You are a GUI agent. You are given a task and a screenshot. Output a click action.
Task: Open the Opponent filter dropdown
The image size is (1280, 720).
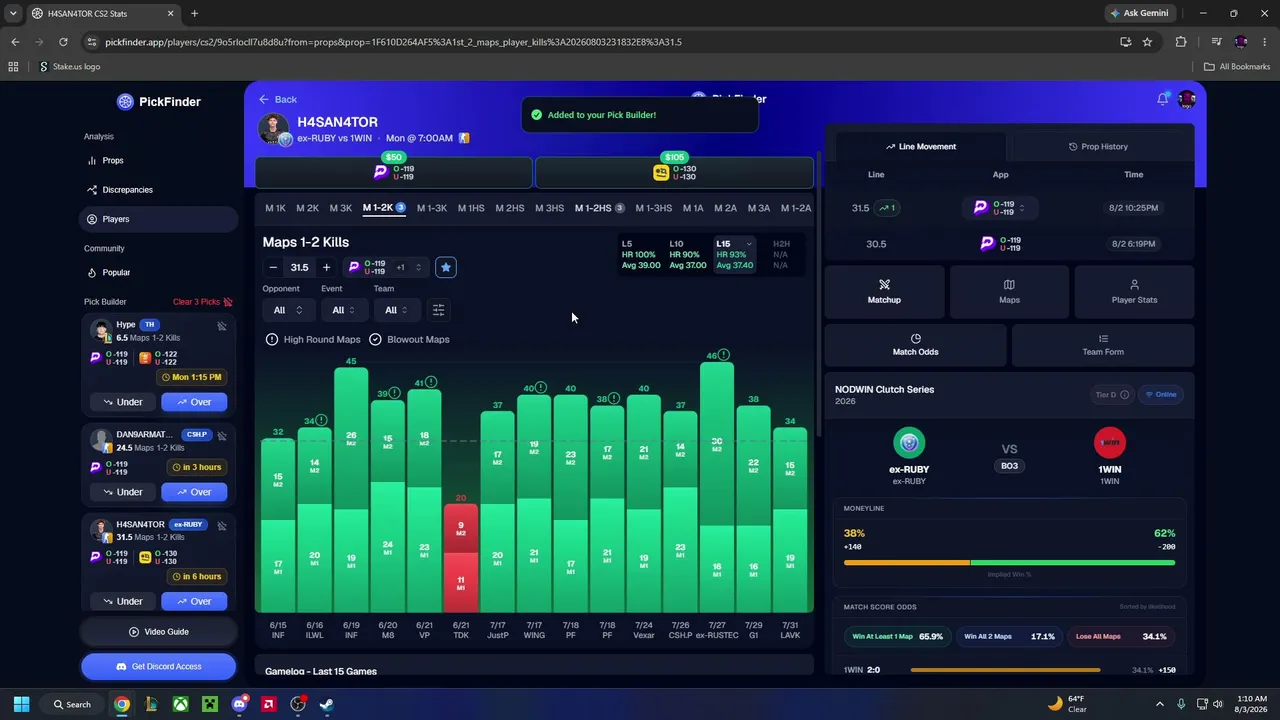tap(287, 310)
